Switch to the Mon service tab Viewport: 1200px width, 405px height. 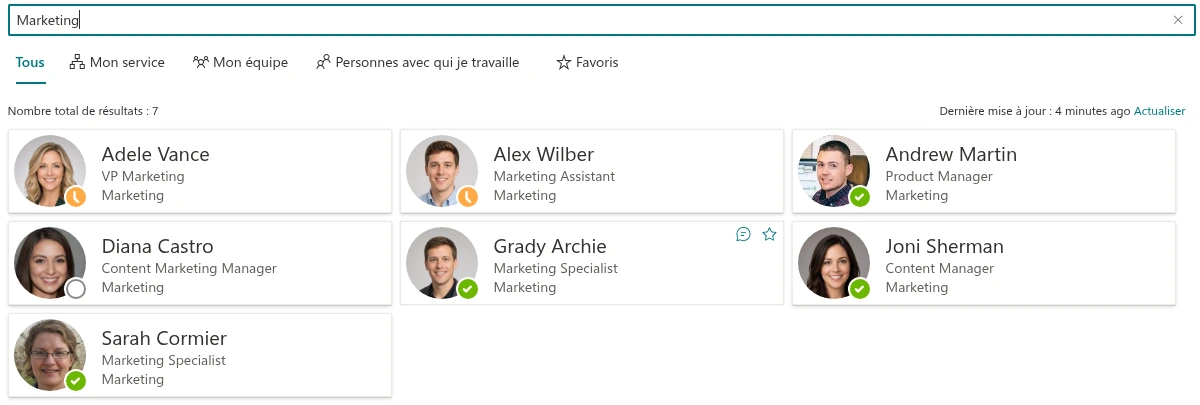117,62
